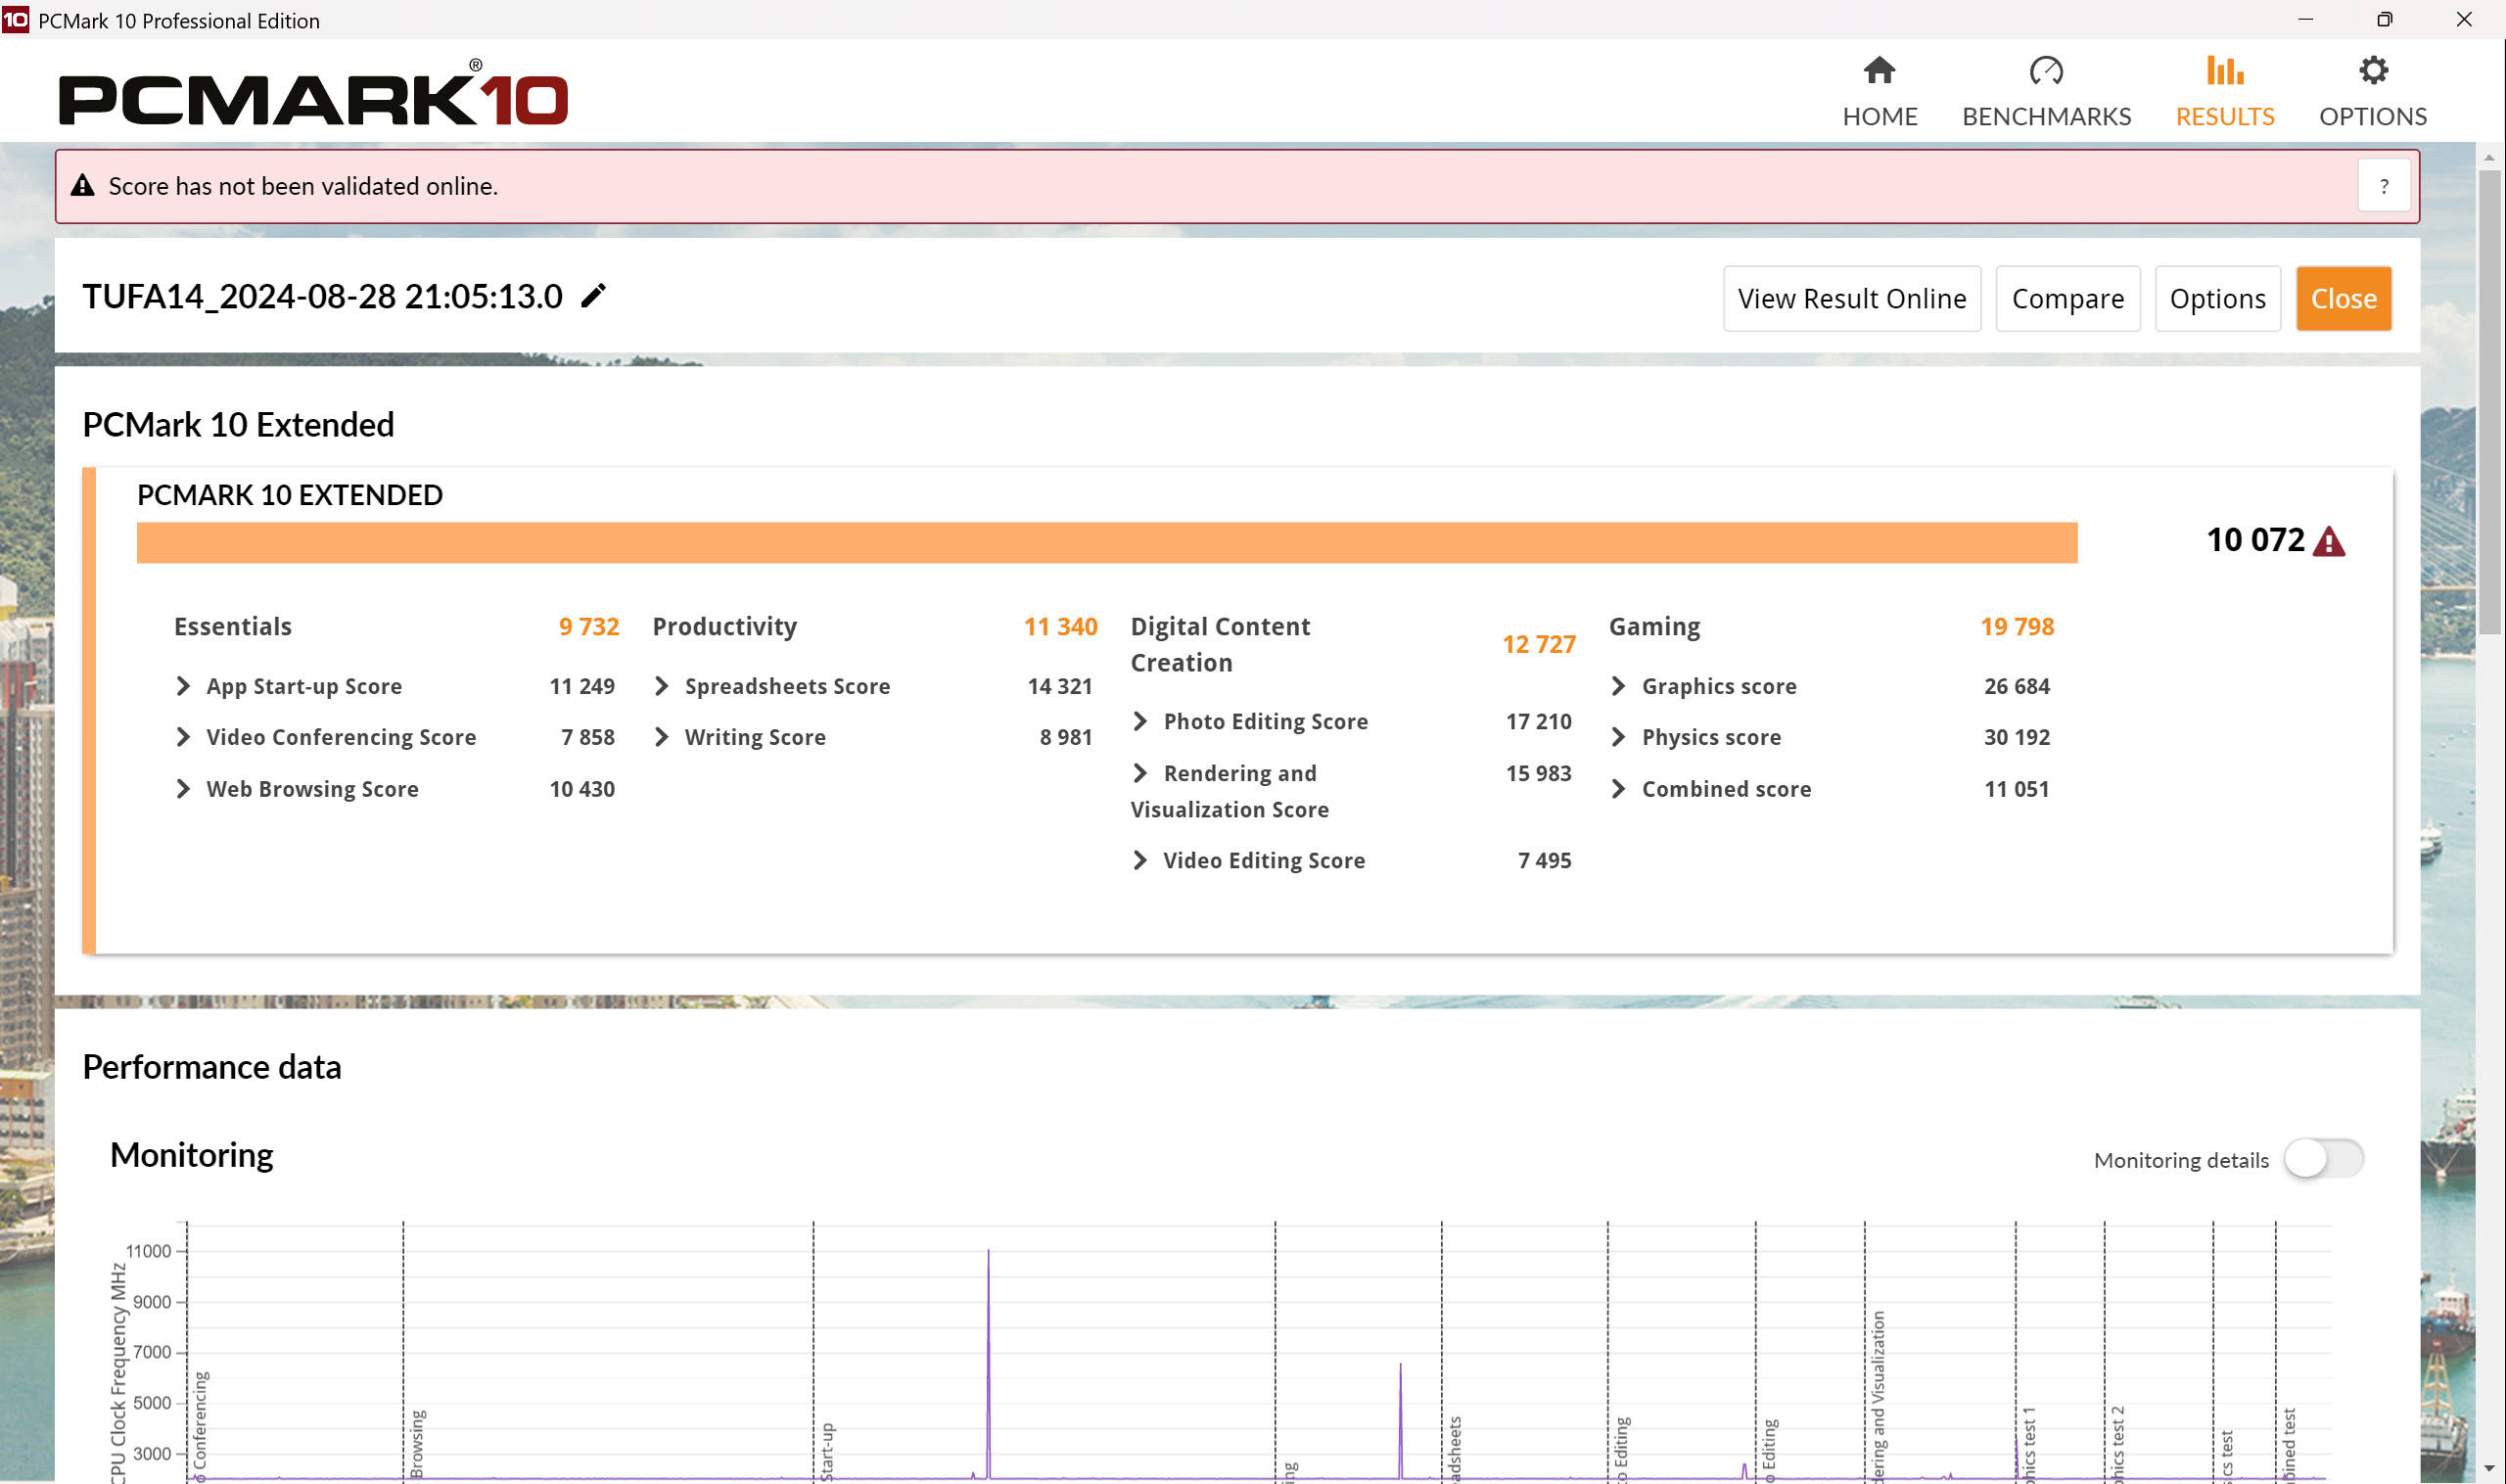Expand the Graphics score row
The width and height of the screenshot is (2506, 1484).
(x=1618, y=686)
